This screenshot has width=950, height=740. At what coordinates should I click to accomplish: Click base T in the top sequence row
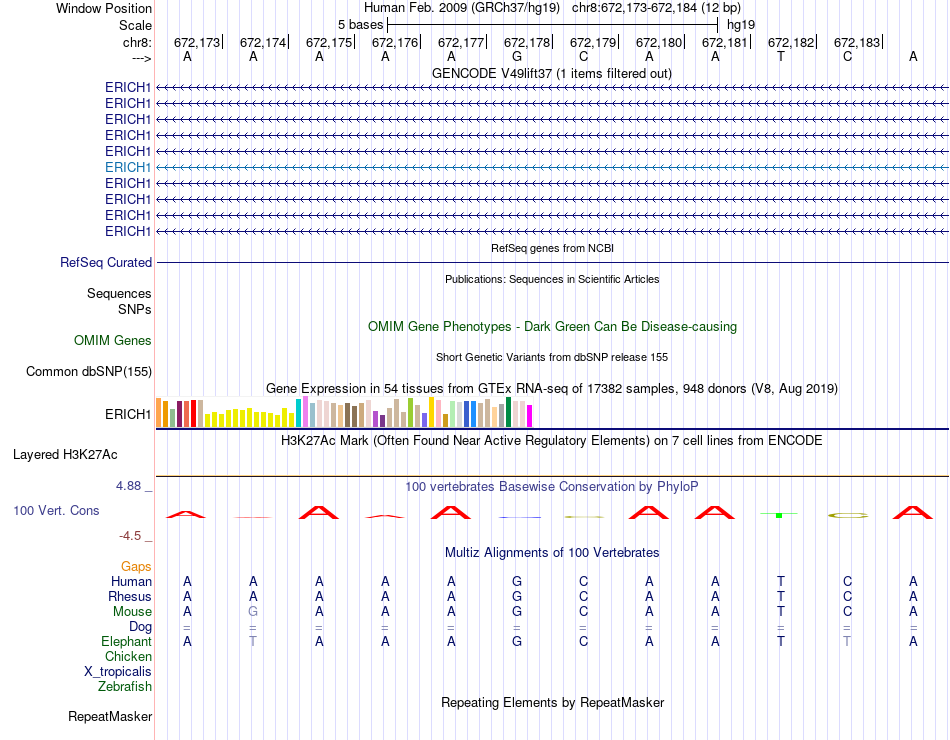tap(781, 57)
